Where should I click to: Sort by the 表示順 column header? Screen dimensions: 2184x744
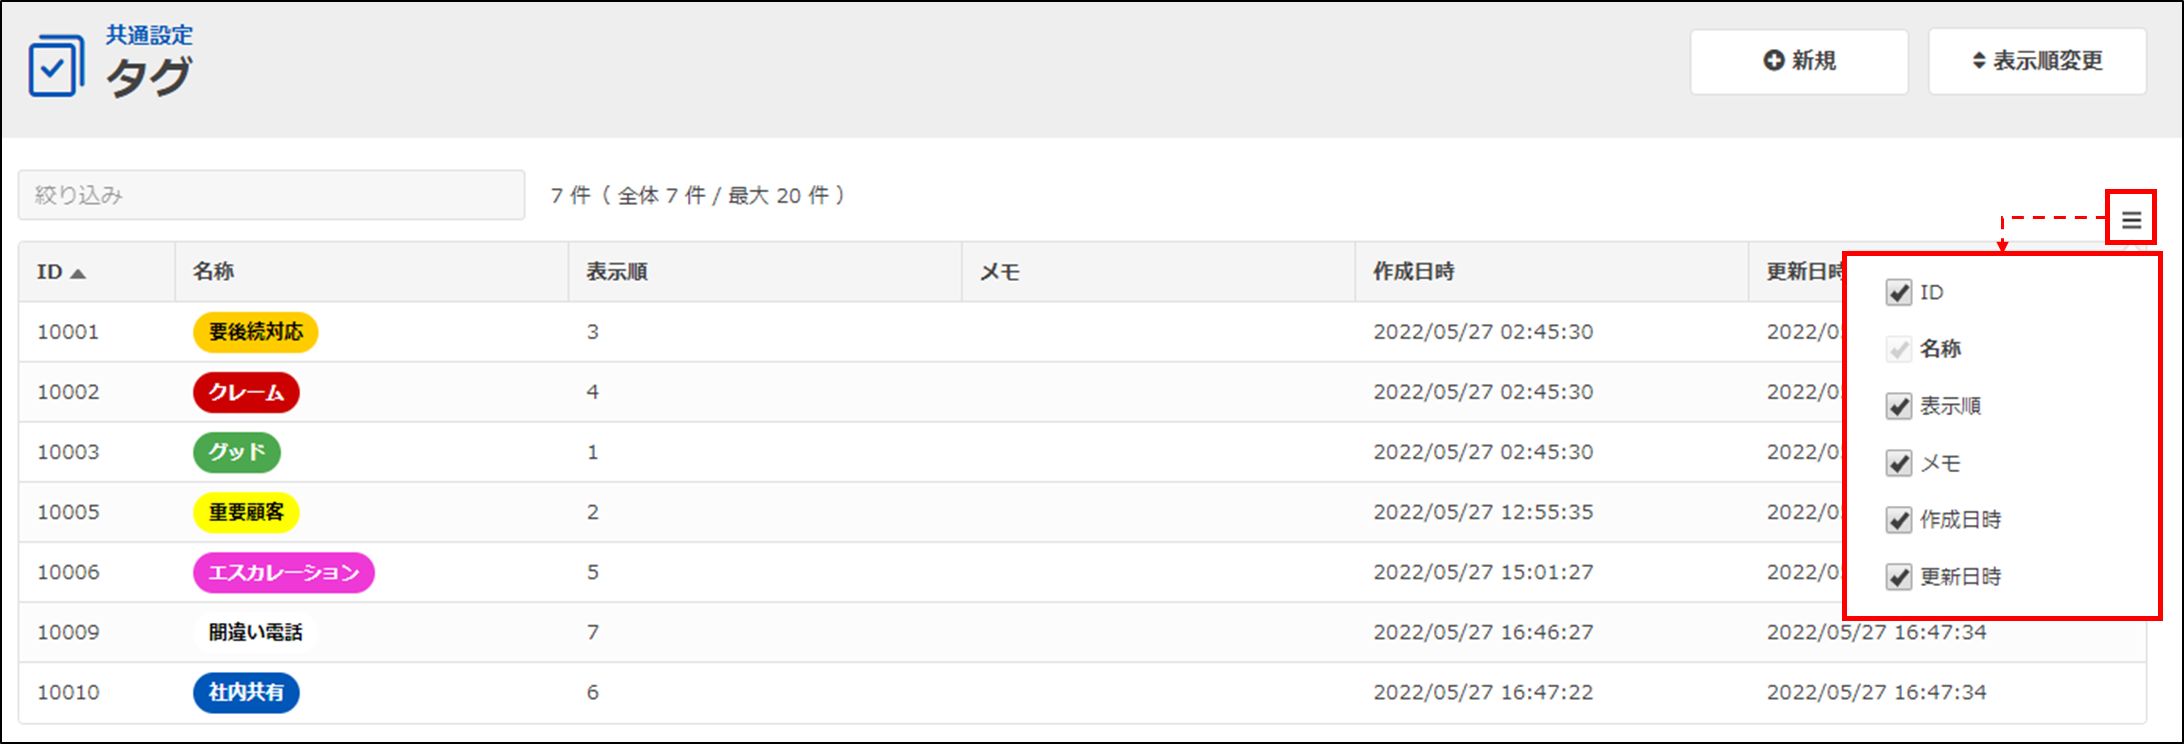click(x=617, y=272)
